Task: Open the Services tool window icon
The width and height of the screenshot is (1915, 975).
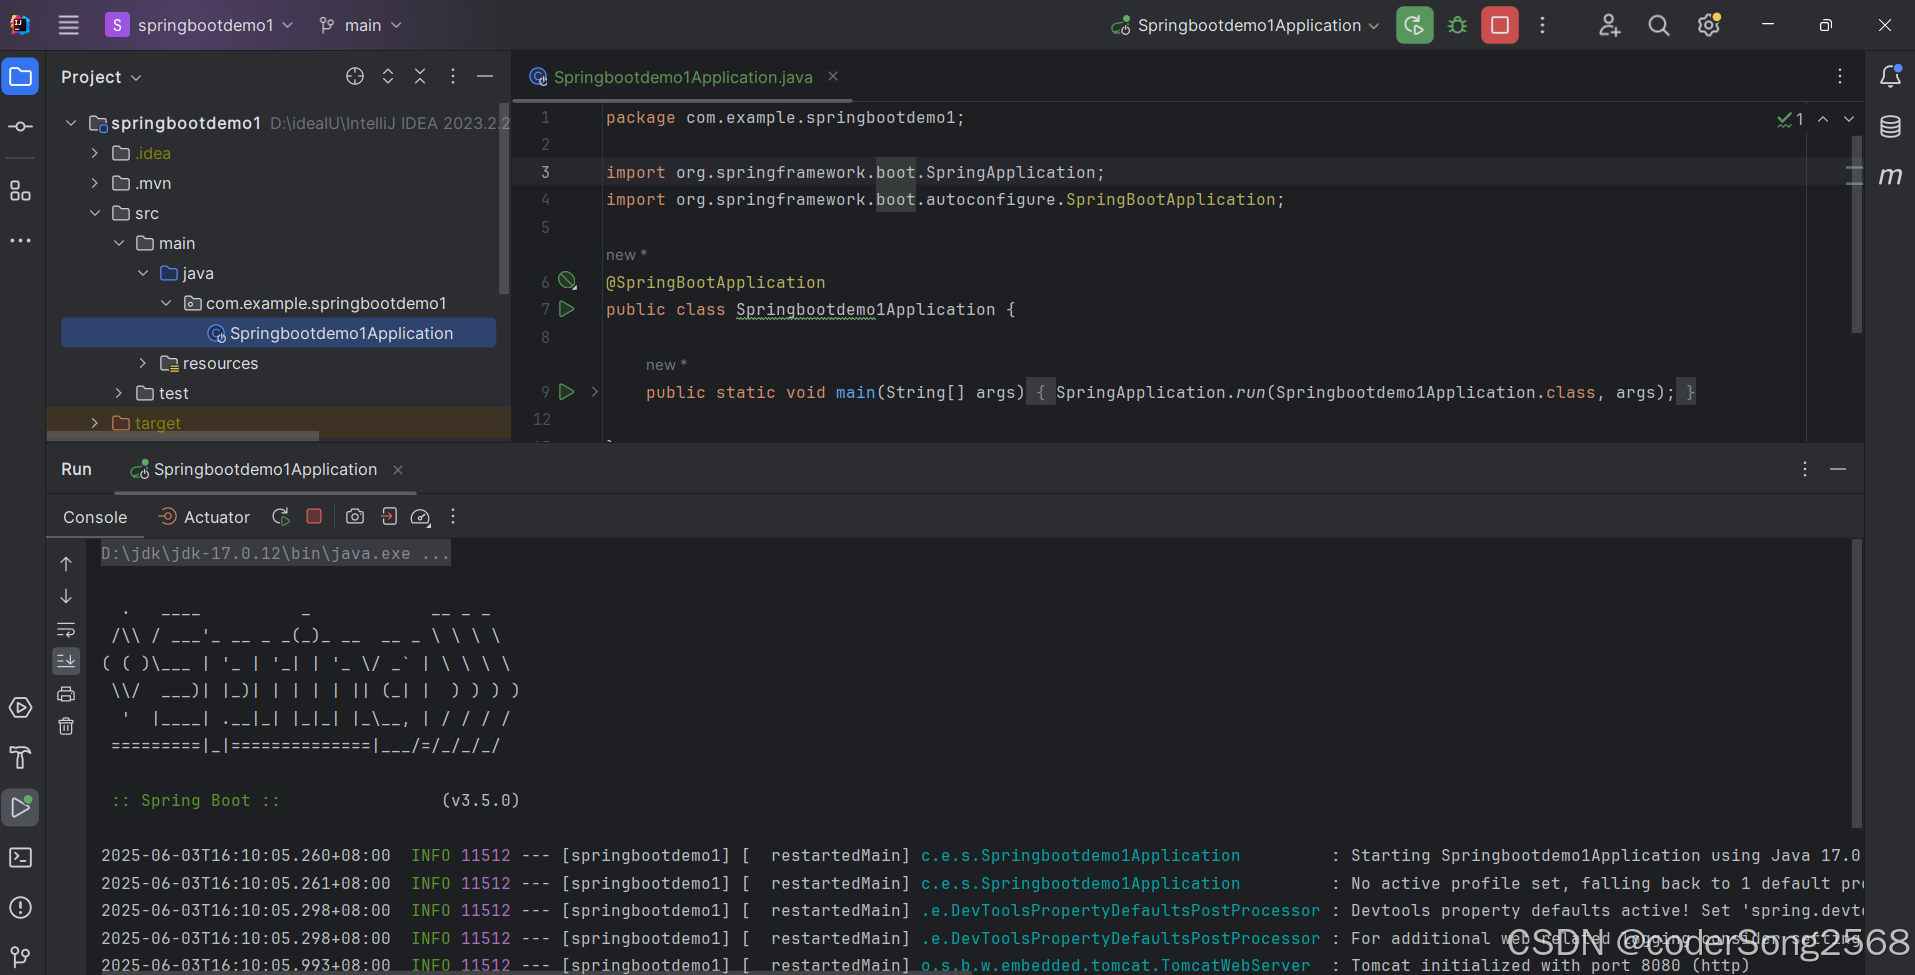Action: (x=21, y=708)
